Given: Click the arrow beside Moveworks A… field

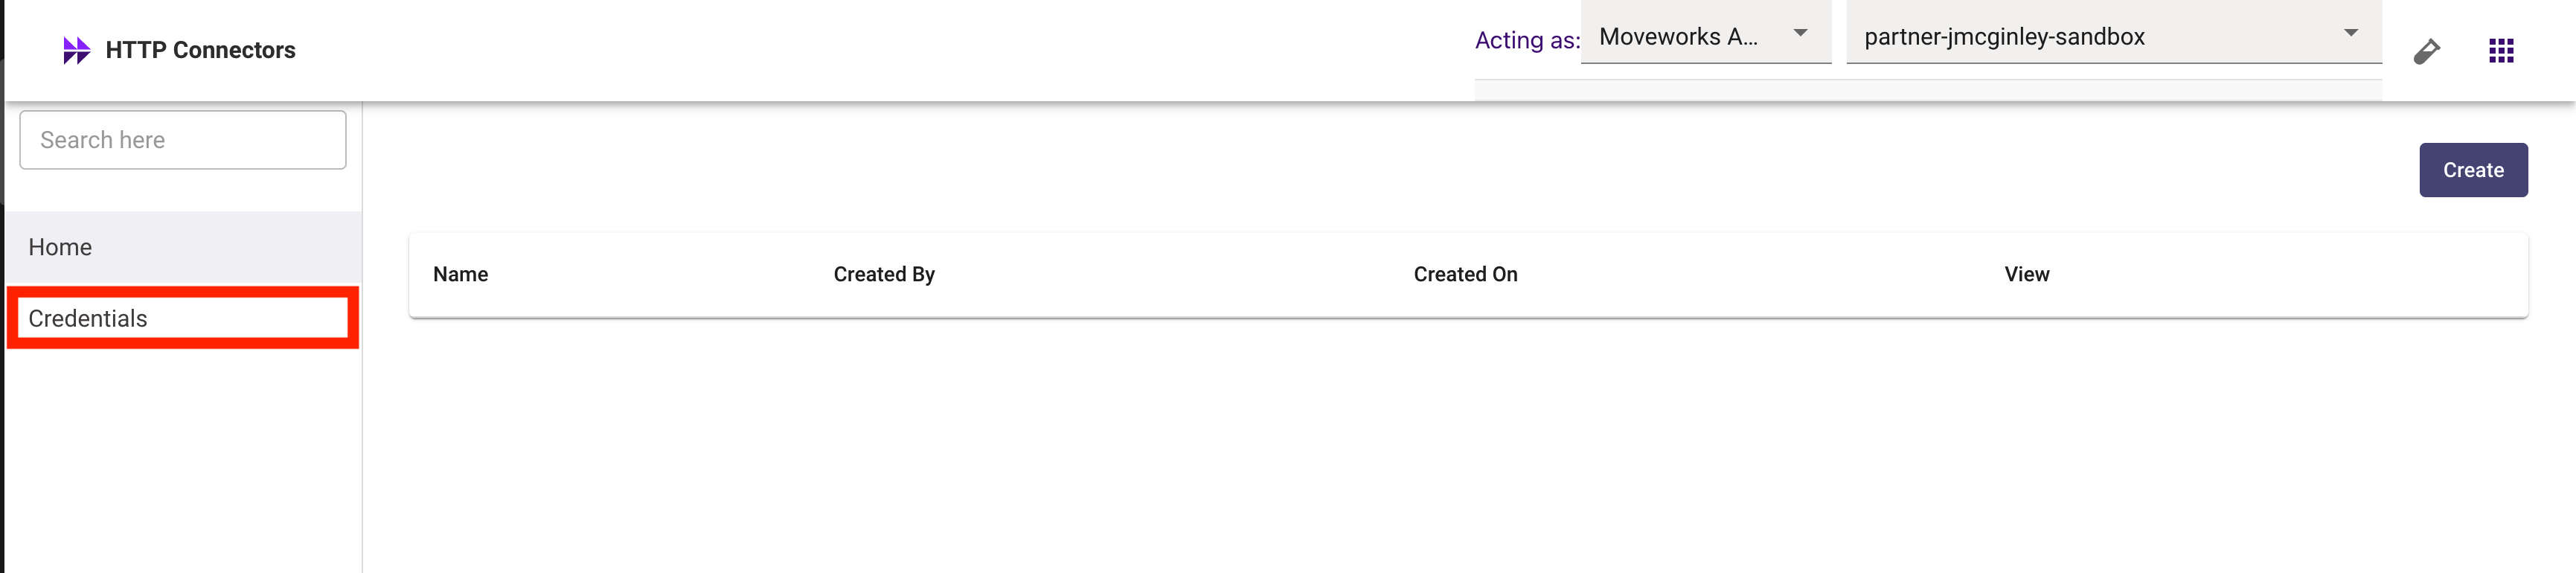Looking at the screenshot, I should (x=1800, y=34).
